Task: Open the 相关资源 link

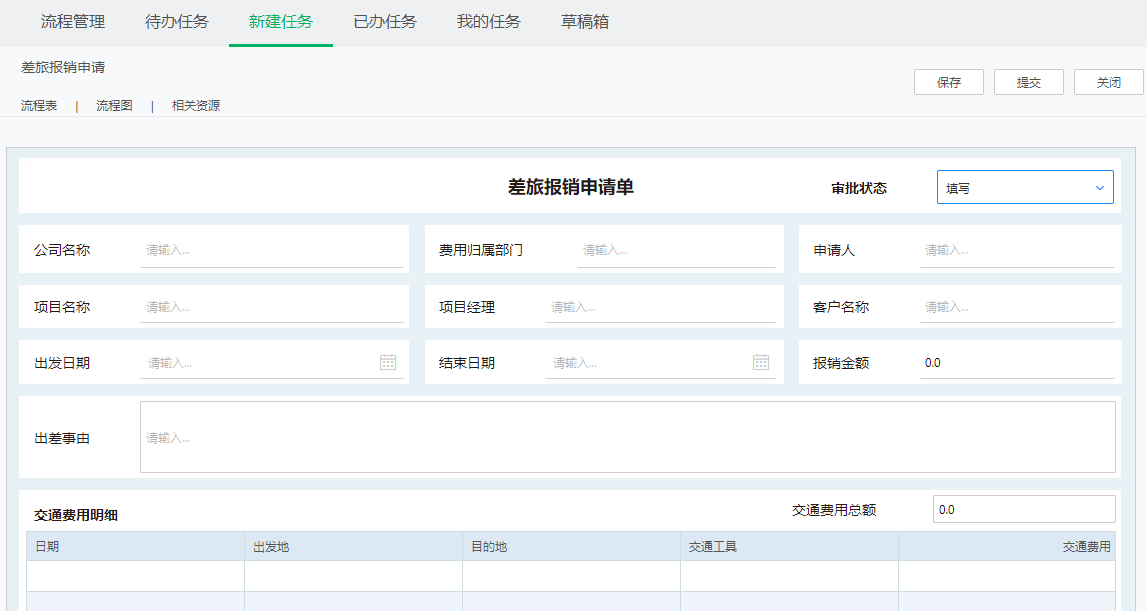Action: pyautogui.click(x=196, y=106)
